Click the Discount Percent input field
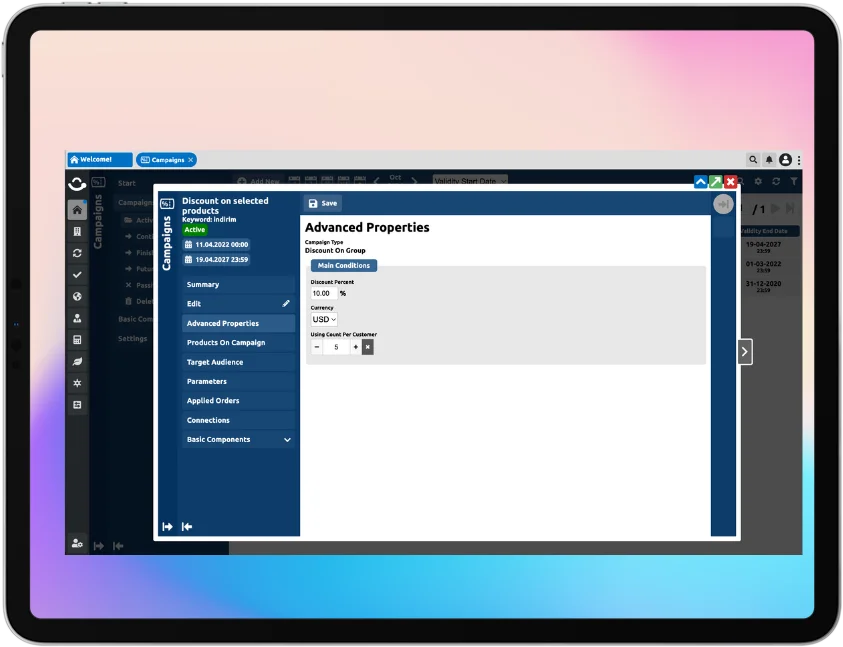This screenshot has width=843, height=647. pos(322,293)
